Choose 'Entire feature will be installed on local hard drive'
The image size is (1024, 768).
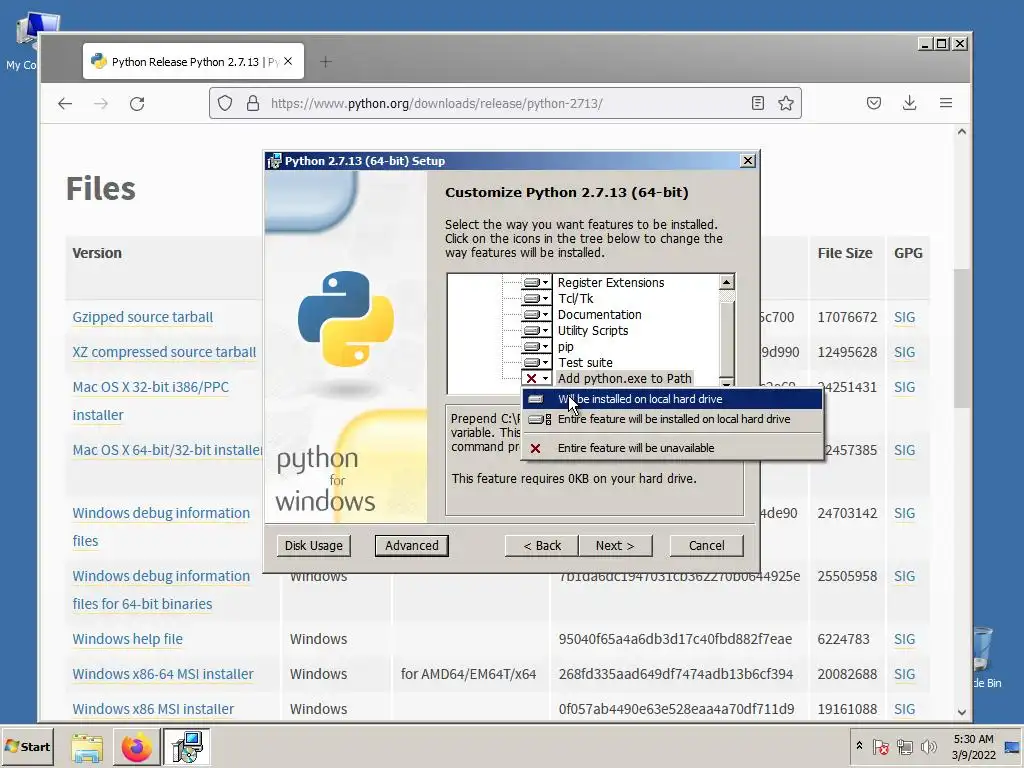[672, 419]
